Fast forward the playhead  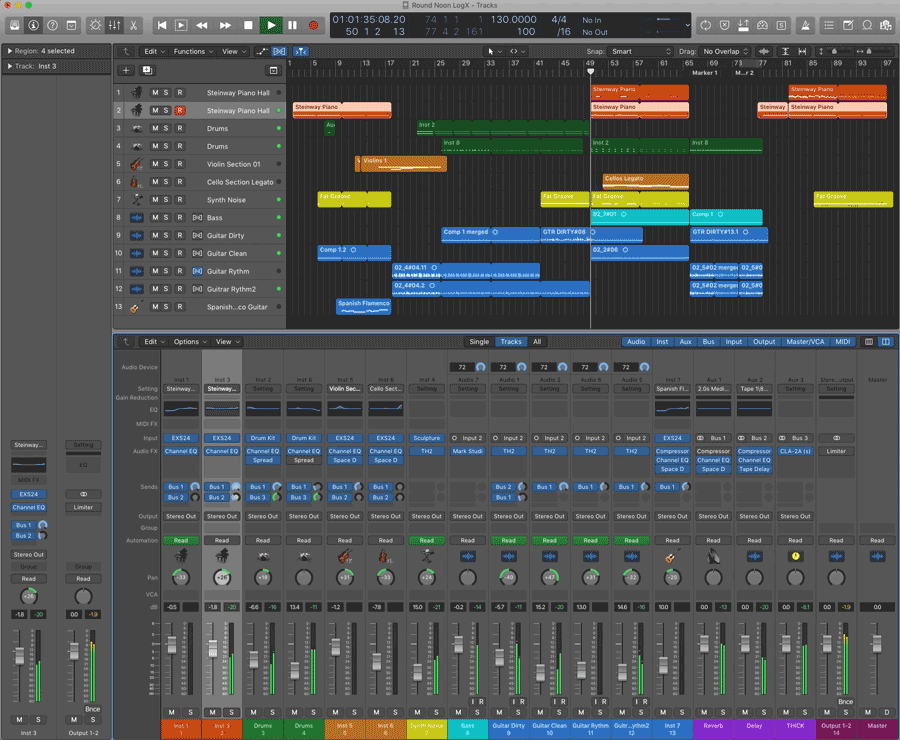point(226,25)
